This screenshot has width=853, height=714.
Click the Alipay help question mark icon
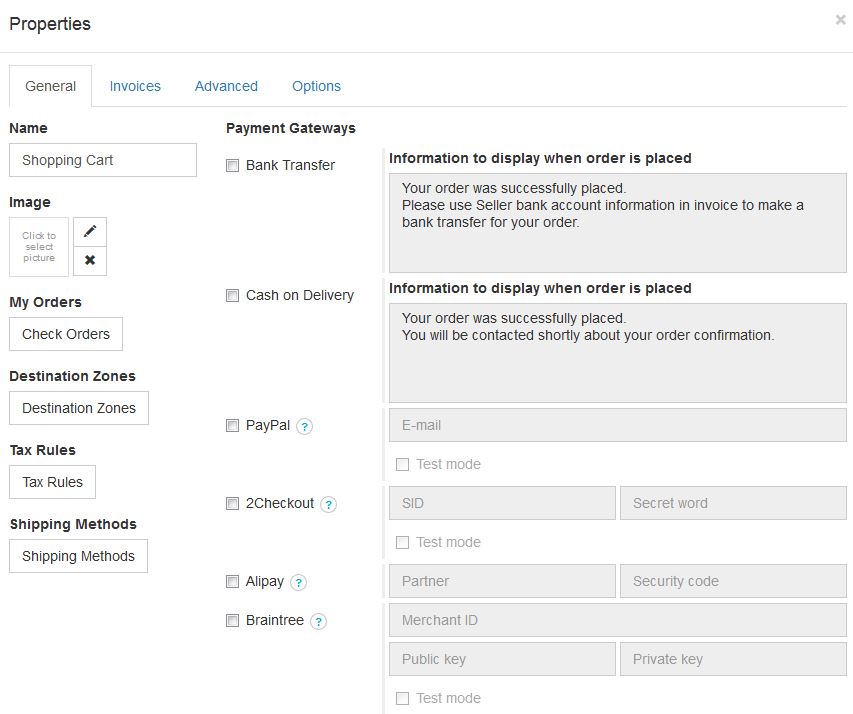click(298, 582)
